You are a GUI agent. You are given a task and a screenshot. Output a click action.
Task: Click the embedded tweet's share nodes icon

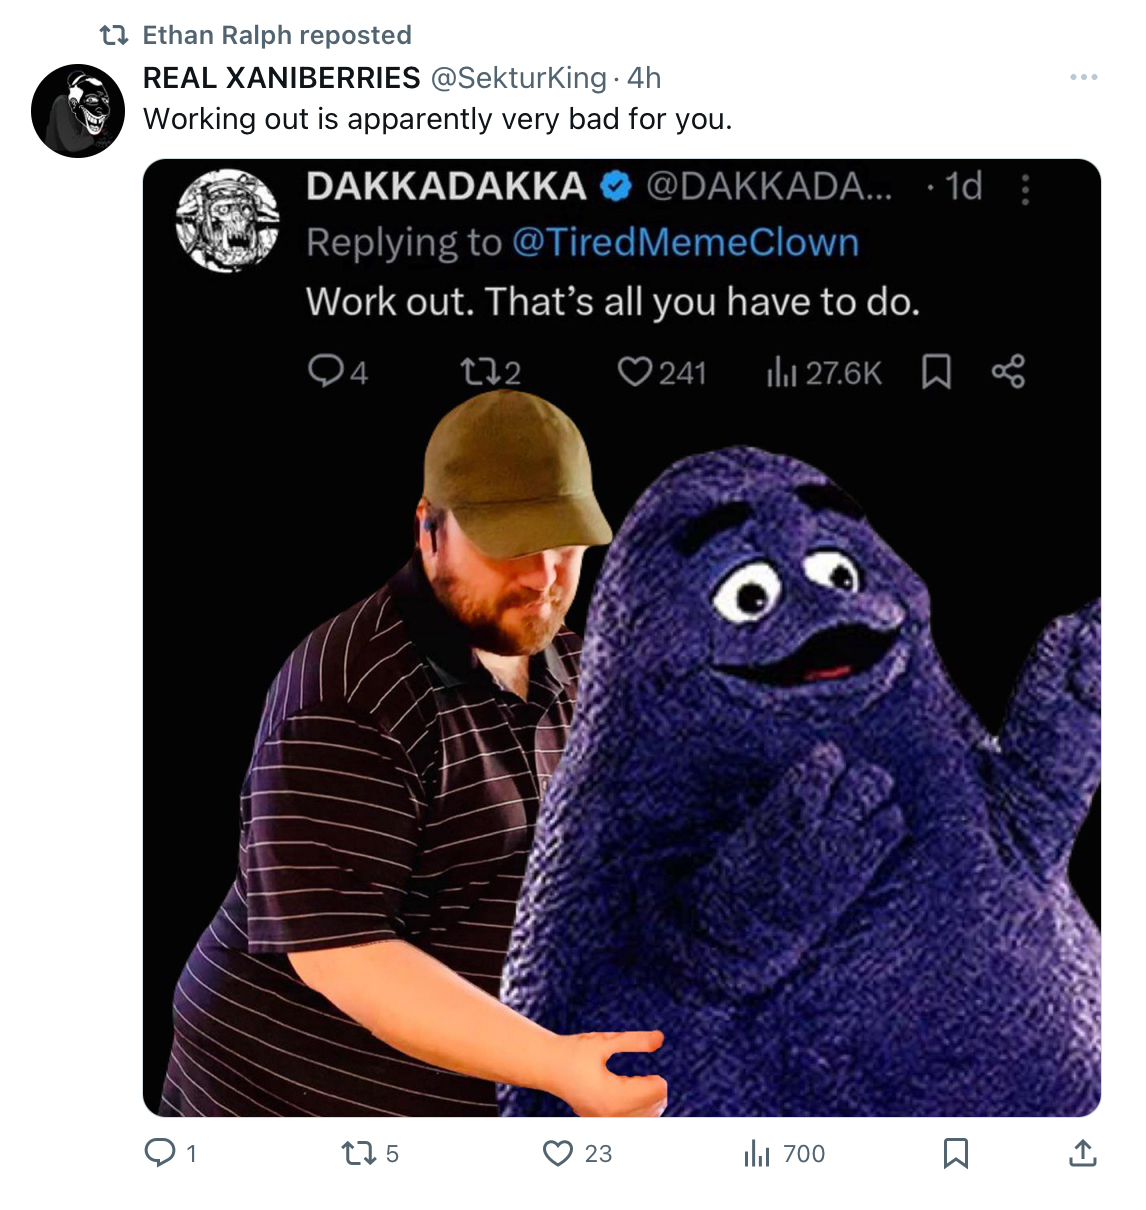1008,371
